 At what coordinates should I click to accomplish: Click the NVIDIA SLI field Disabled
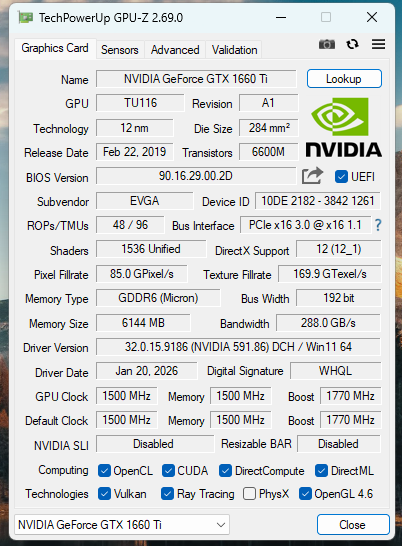tap(155, 444)
